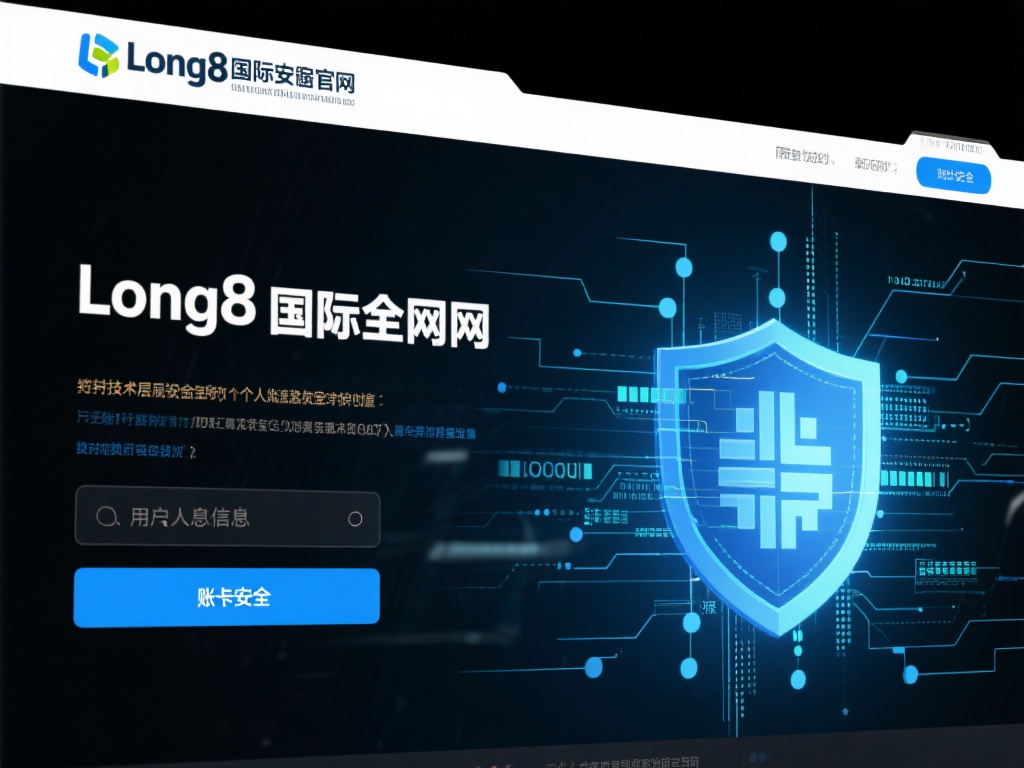Select the small tab above the header button

[951, 145]
